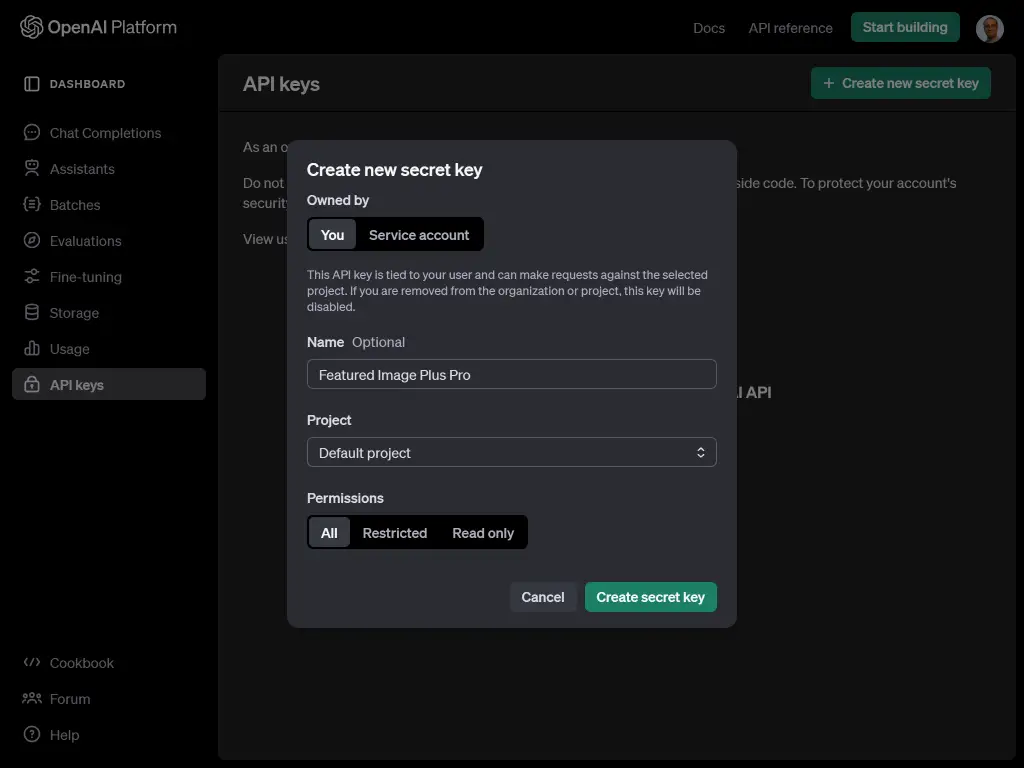Set permissions to All
Screen dimensions: 1024x768
tap(329, 533)
